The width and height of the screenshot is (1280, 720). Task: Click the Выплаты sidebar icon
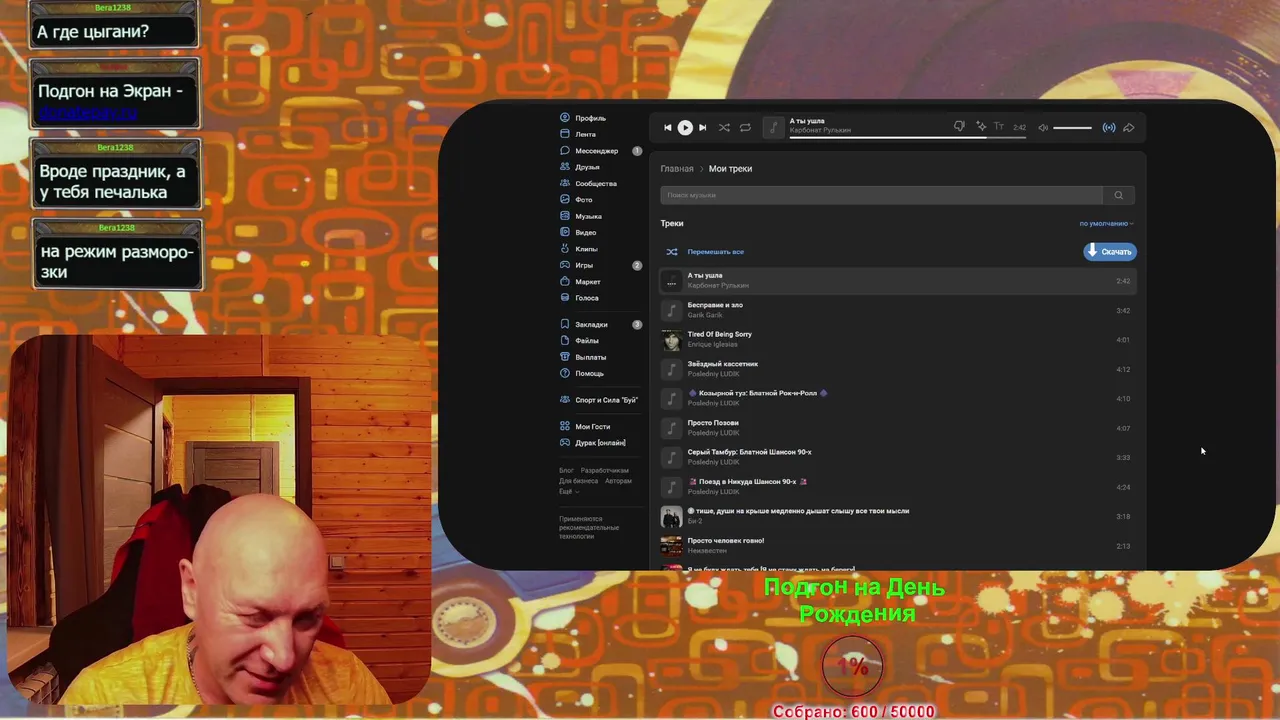(565, 357)
